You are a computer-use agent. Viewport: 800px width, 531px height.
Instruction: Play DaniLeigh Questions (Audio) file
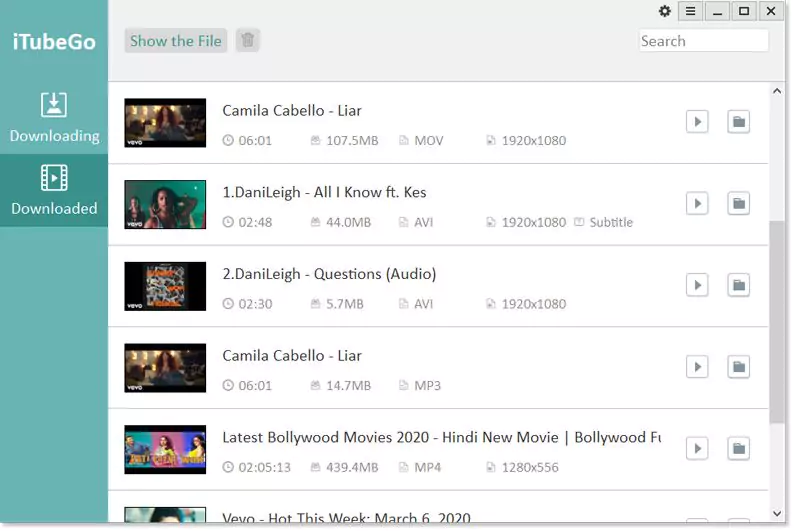coord(697,285)
